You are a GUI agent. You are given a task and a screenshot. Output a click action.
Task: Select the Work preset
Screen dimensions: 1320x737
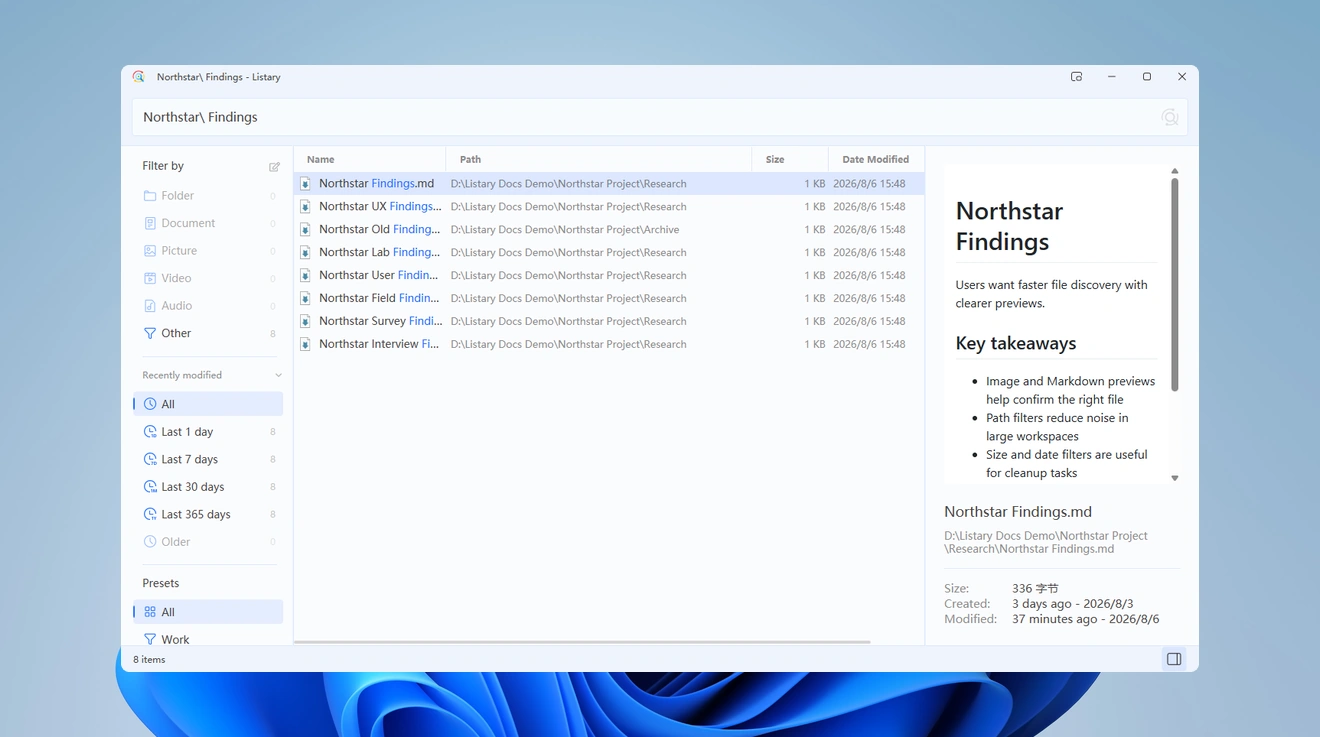(208, 639)
